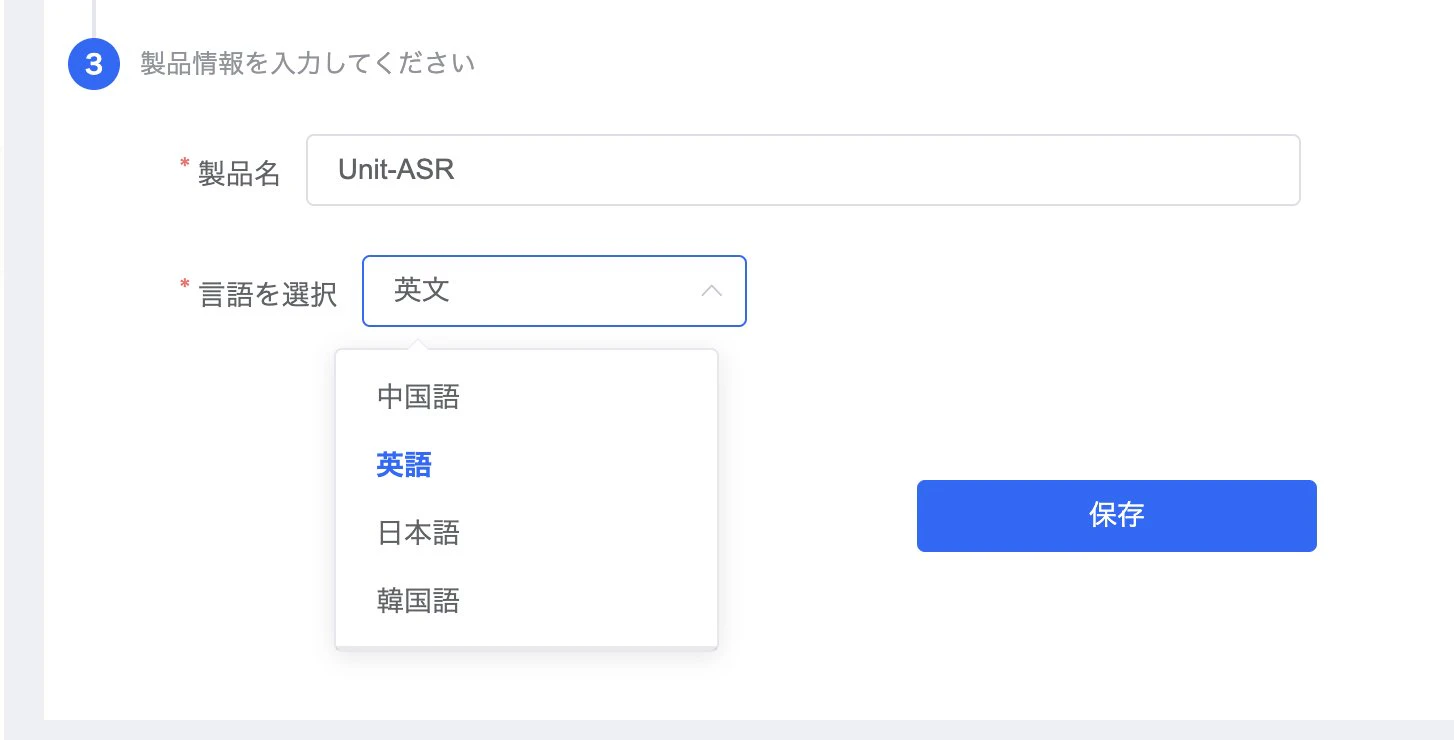Click the small pointer tip atop the dropdown list
Viewport: 1454px width, 740px height.
point(420,344)
